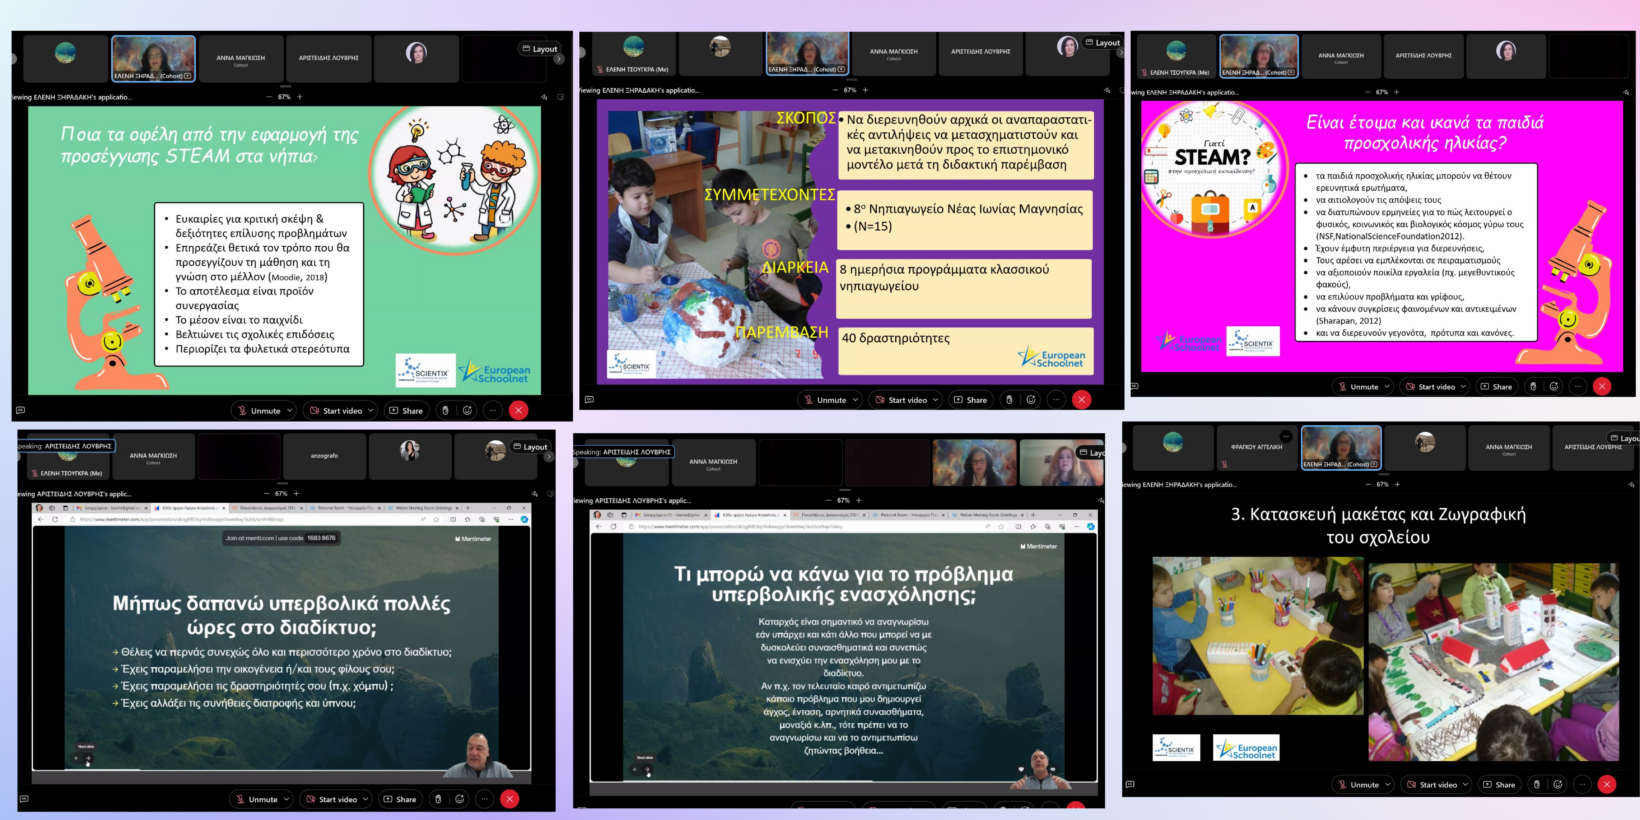Zoom out with the minus icon in the Μήπως δαπανώ window
Image resolution: width=1640 pixels, height=820 pixels.
267,494
